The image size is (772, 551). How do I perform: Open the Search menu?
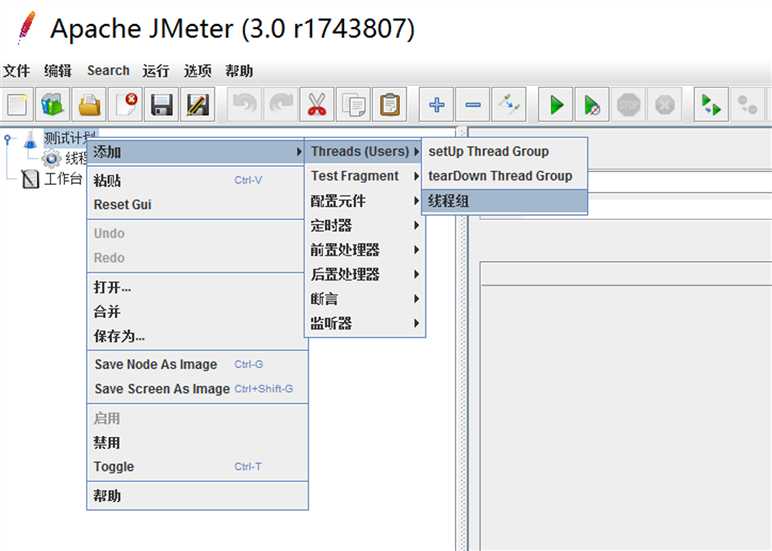[x=108, y=71]
